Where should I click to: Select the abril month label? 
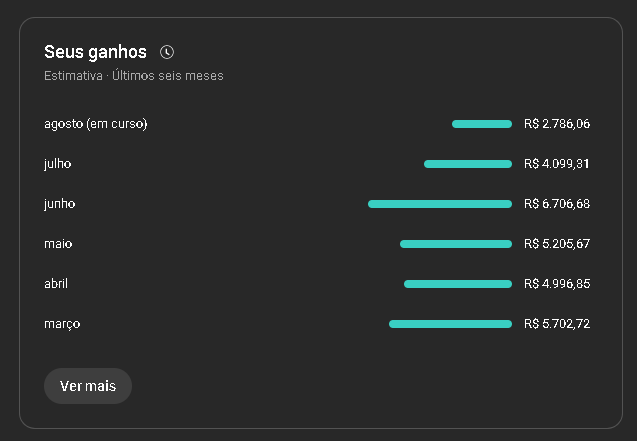pyautogui.click(x=56, y=284)
